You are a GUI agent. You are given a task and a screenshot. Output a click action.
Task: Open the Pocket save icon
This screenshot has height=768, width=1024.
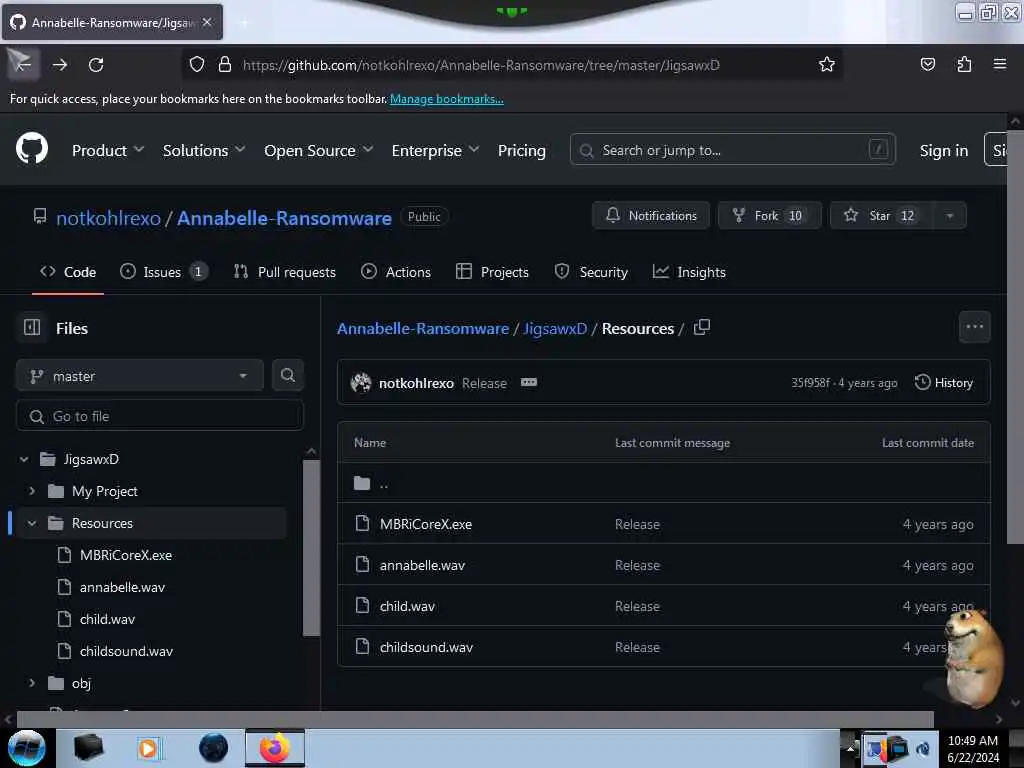click(x=927, y=64)
